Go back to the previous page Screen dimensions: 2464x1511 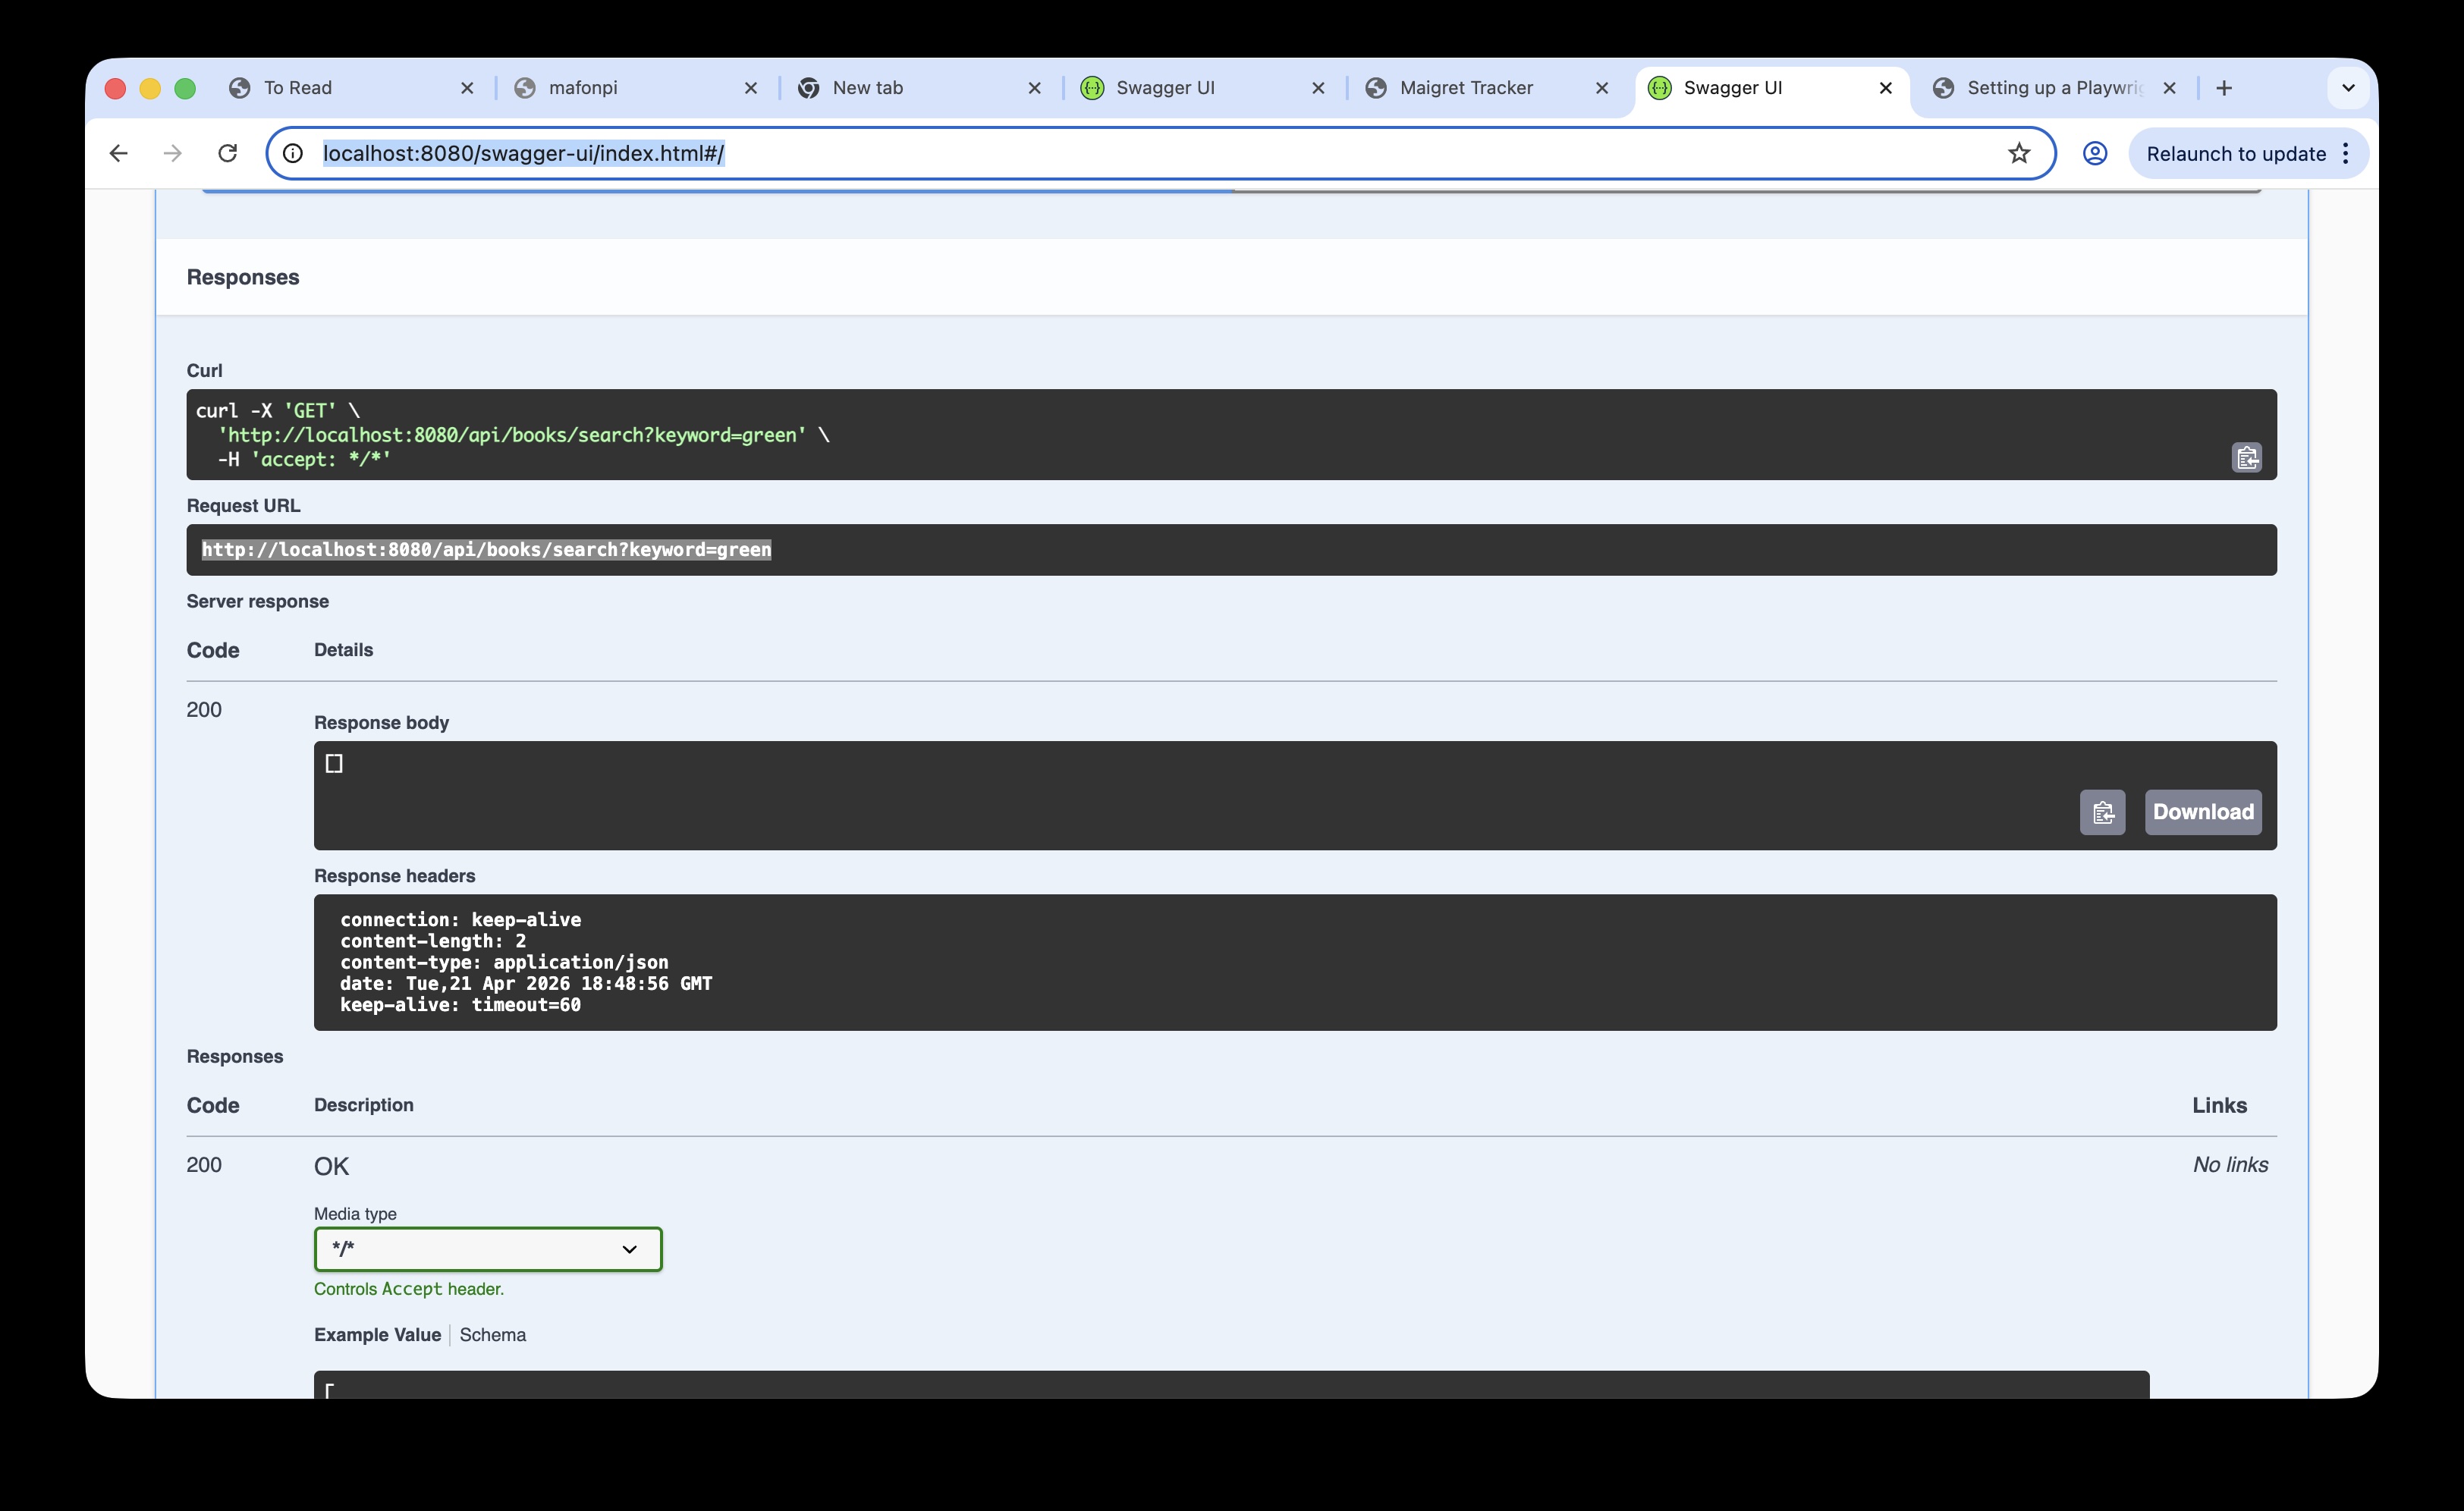pyautogui.click(x=118, y=153)
